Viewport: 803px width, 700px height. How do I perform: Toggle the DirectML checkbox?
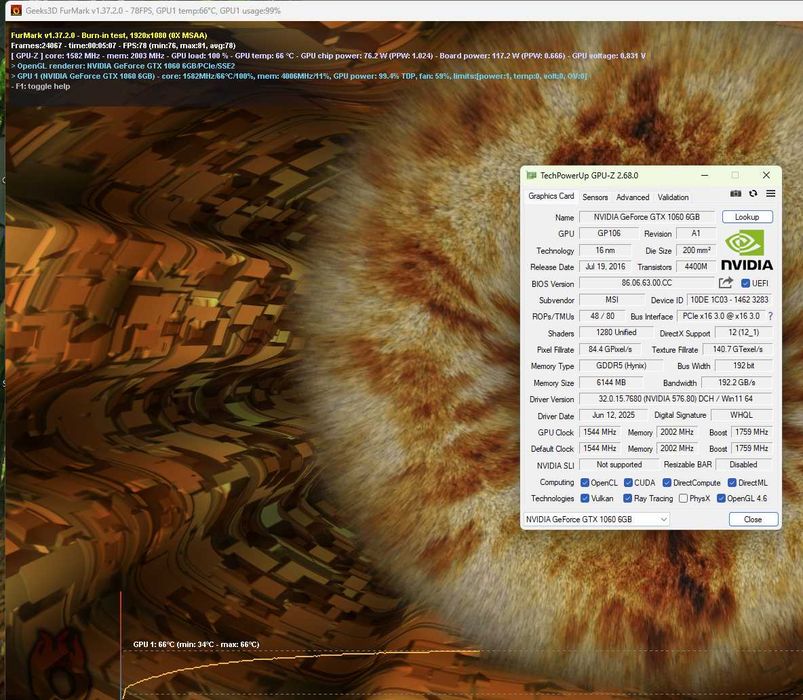[732, 482]
